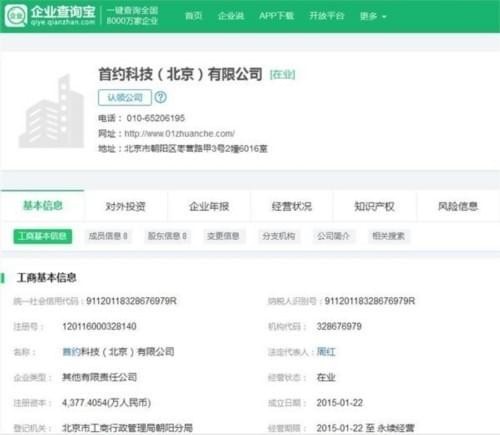This screenshot has width=500, height=435.
Task: Click the 在业 status tag beside title
Action: click(283, 74)
